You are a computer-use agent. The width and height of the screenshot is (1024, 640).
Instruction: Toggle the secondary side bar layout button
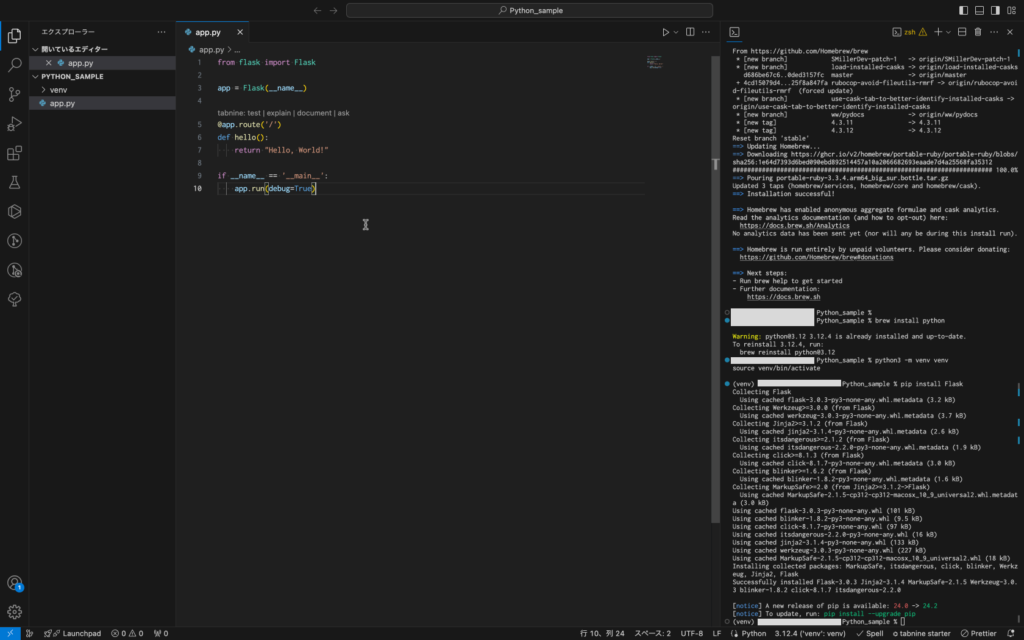995,10
